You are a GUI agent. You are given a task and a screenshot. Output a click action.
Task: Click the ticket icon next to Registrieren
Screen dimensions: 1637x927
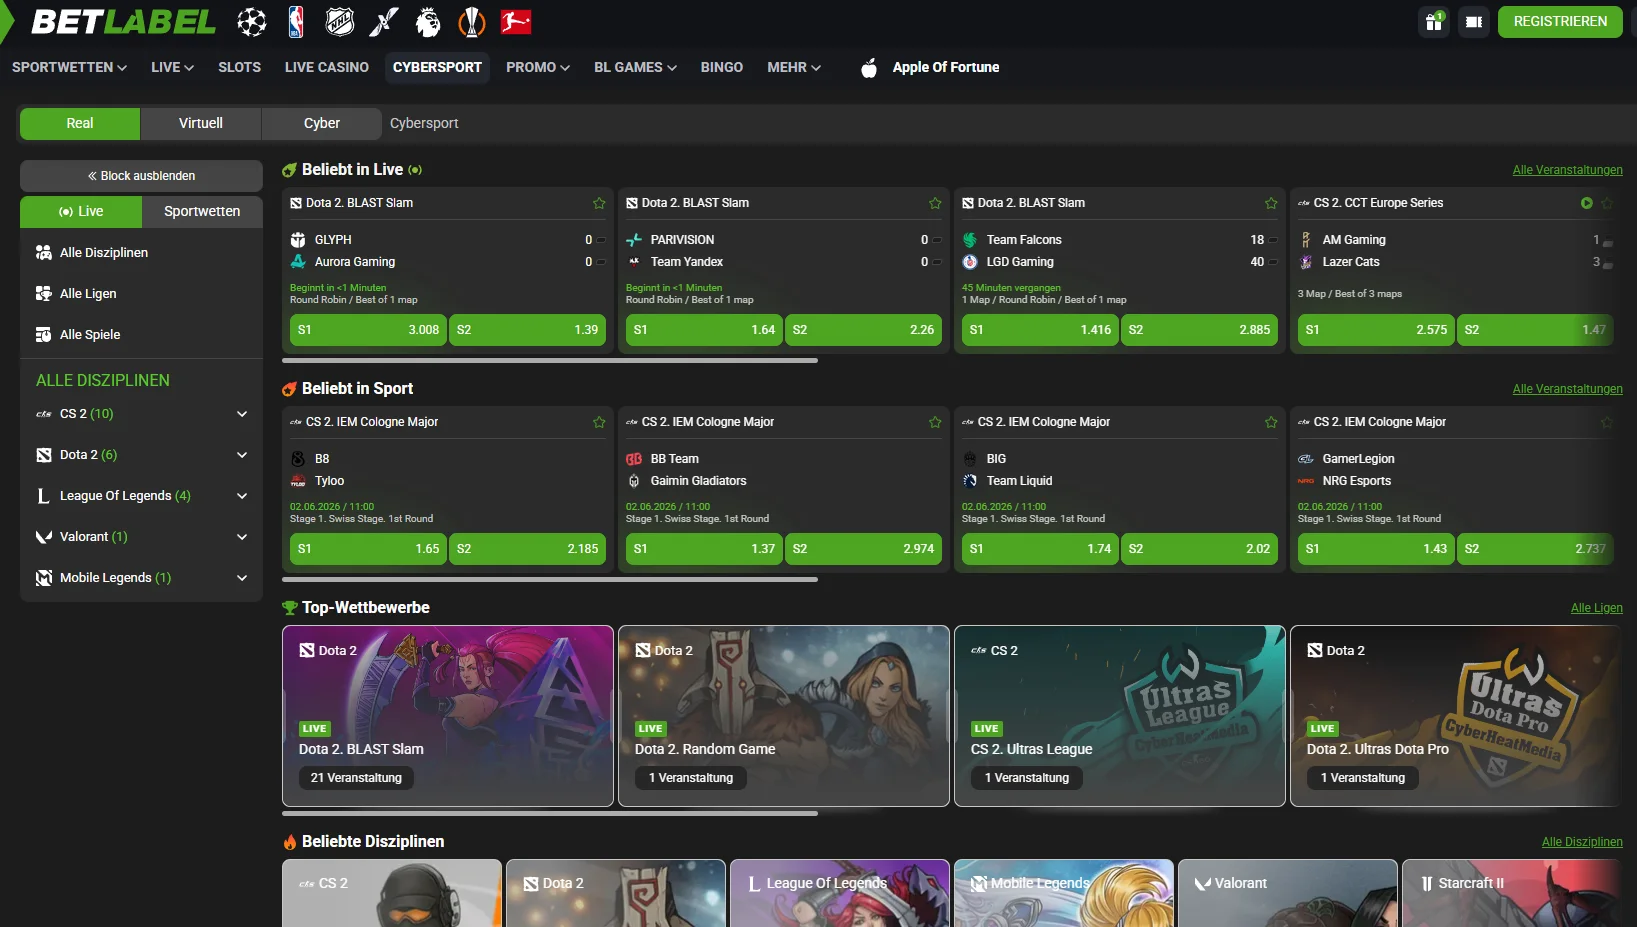click(1474, 22)
